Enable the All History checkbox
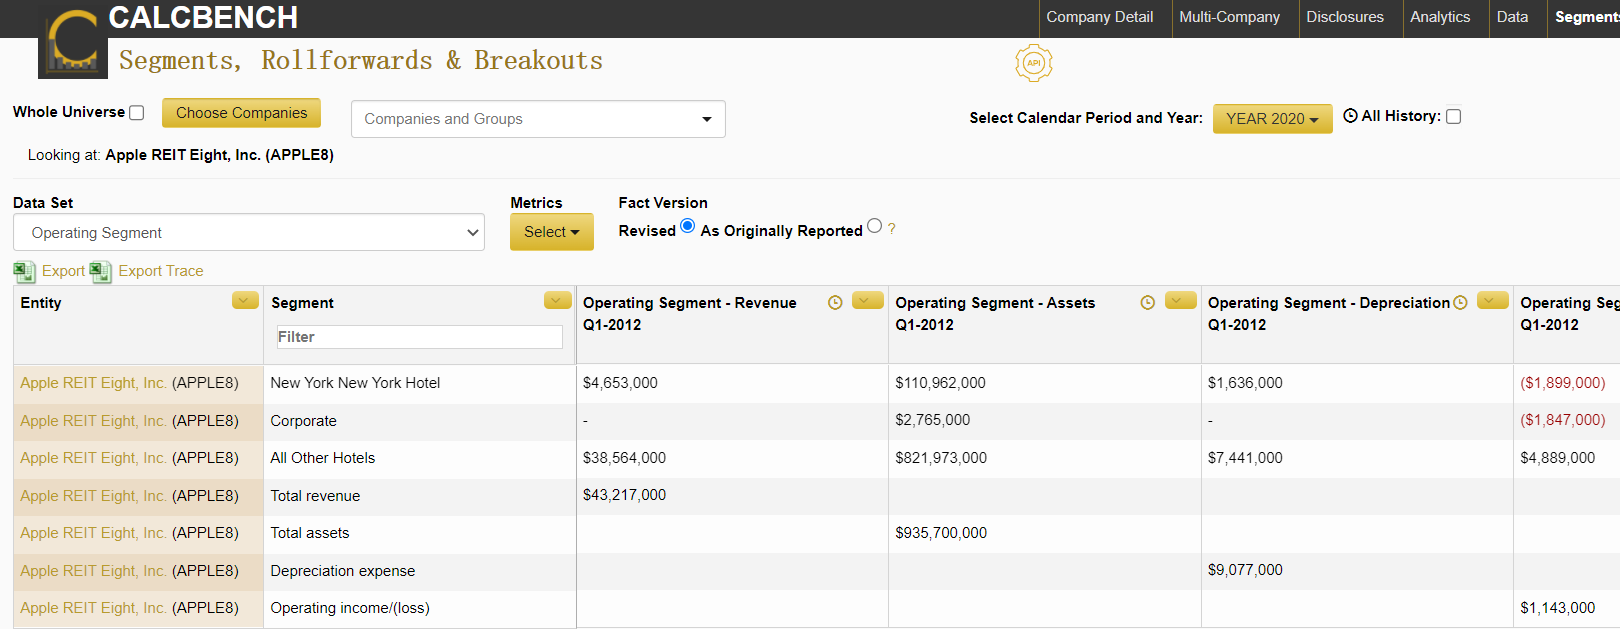This screenshot has width=1620, height=629. click(x=1454, y=116)
